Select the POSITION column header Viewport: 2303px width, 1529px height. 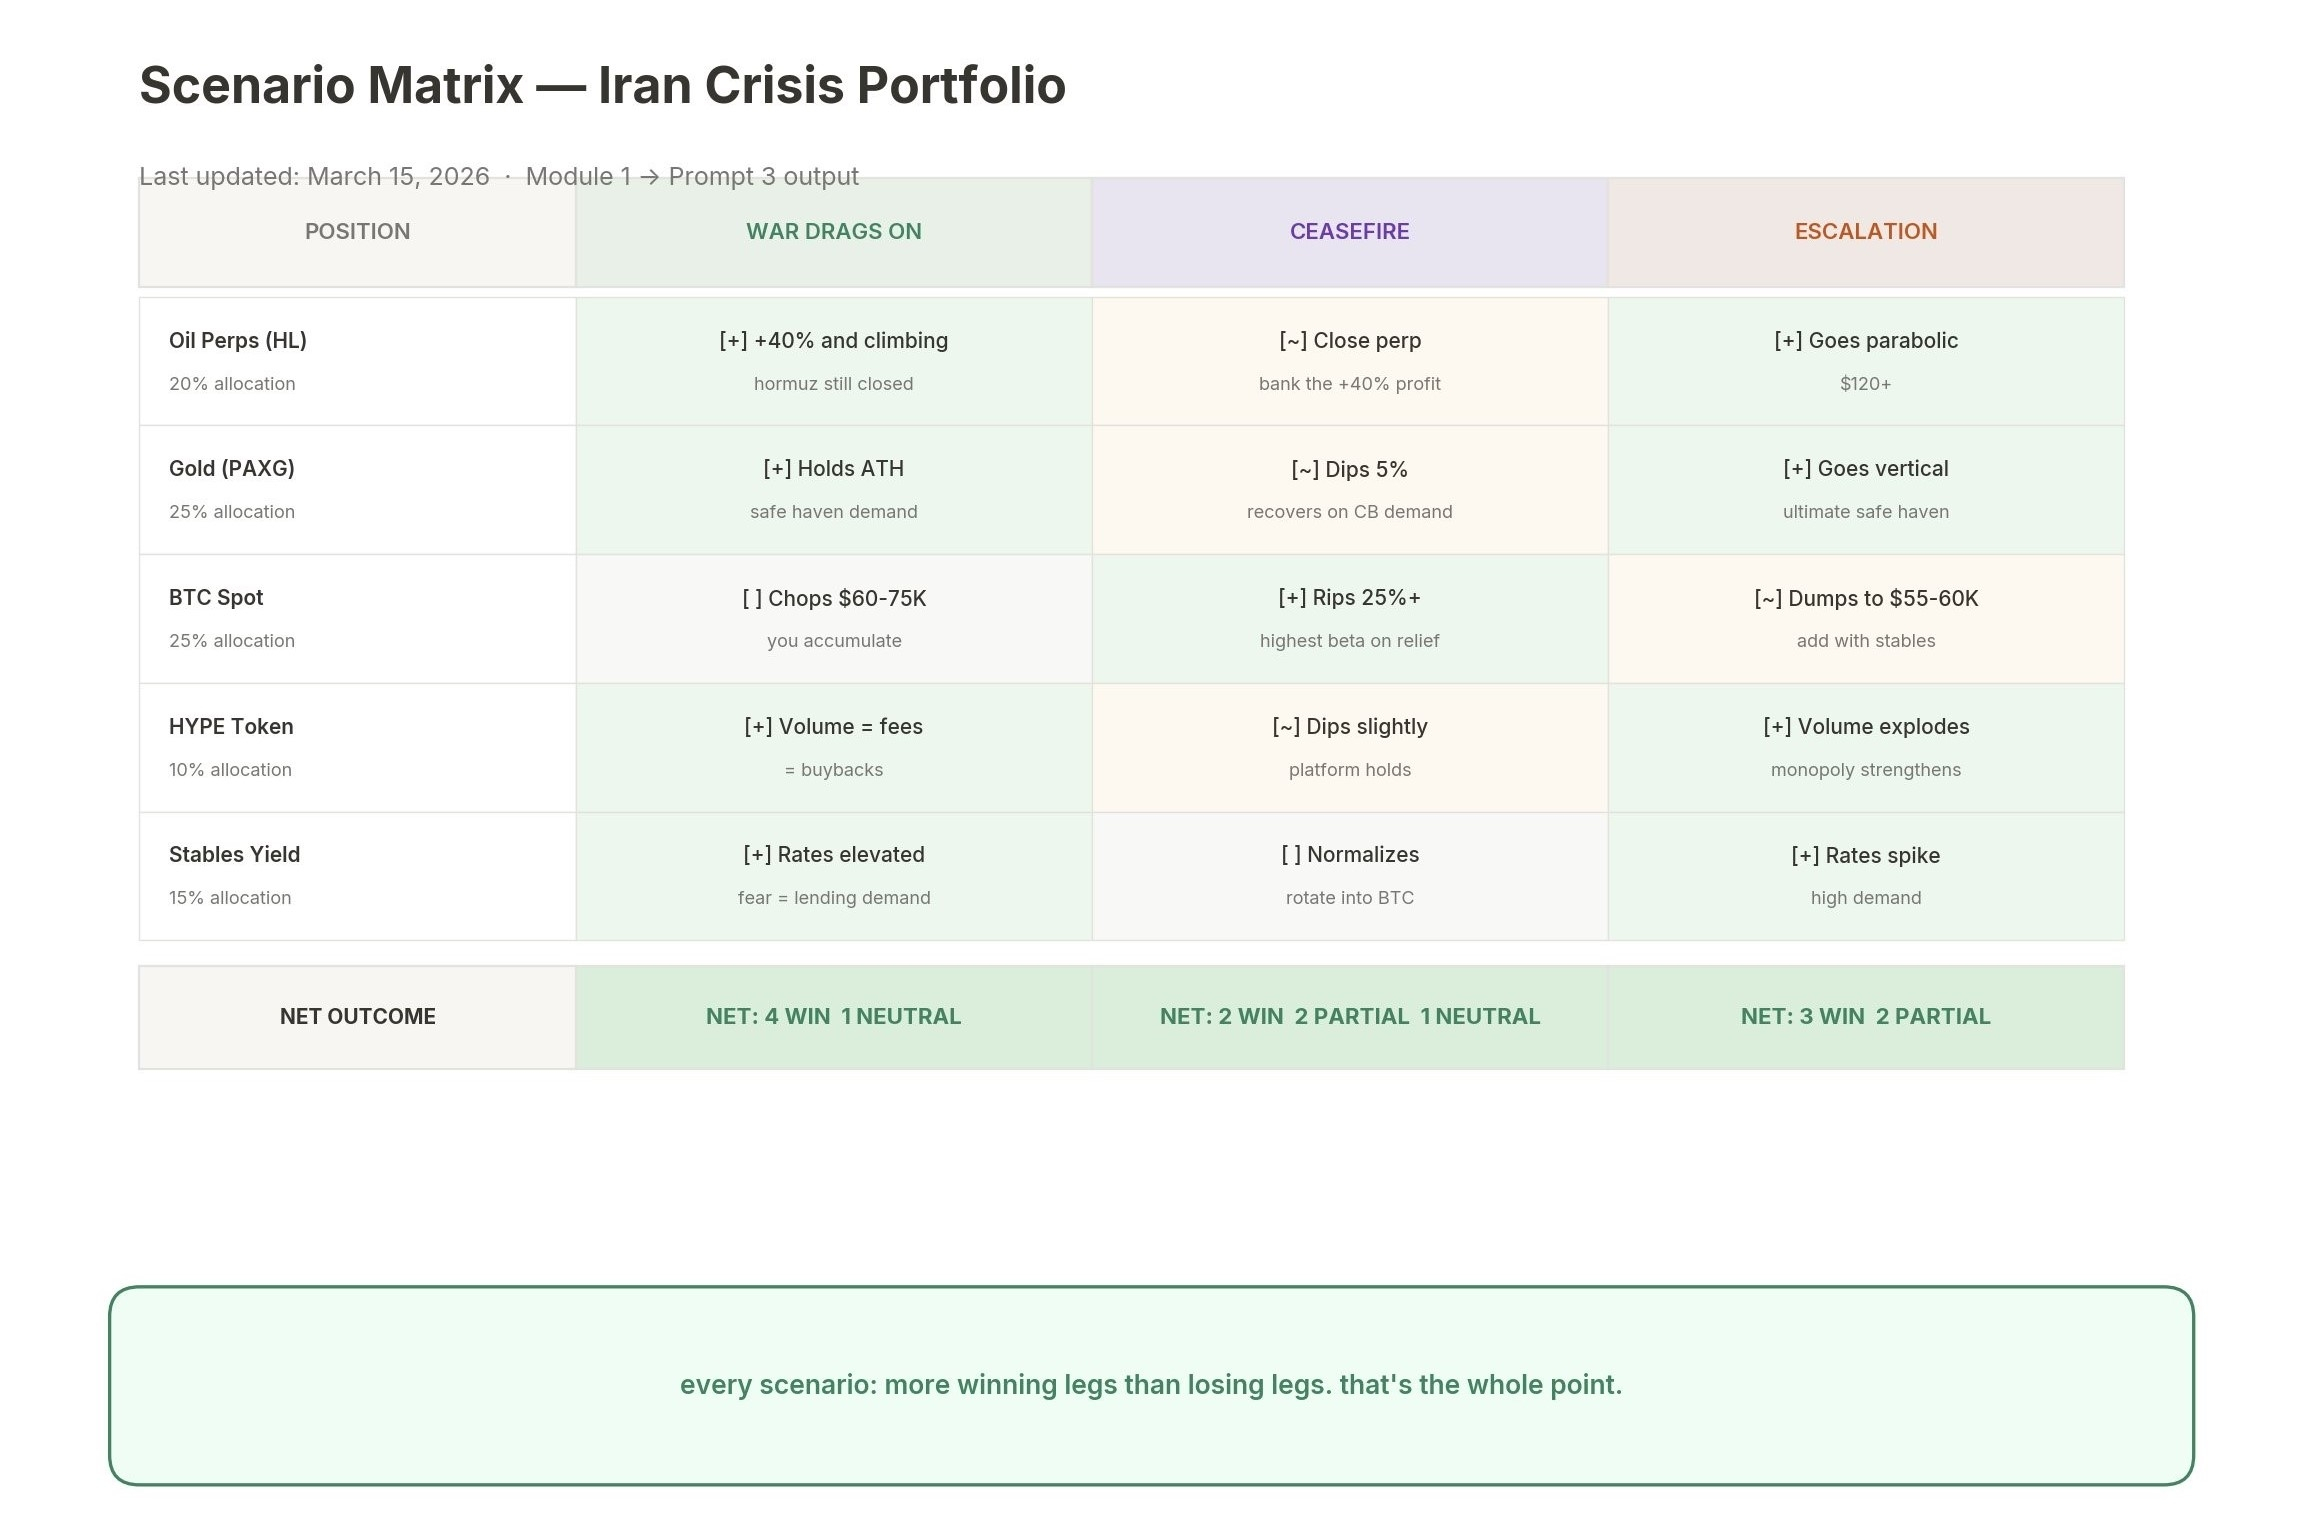[x=357, y=232]
